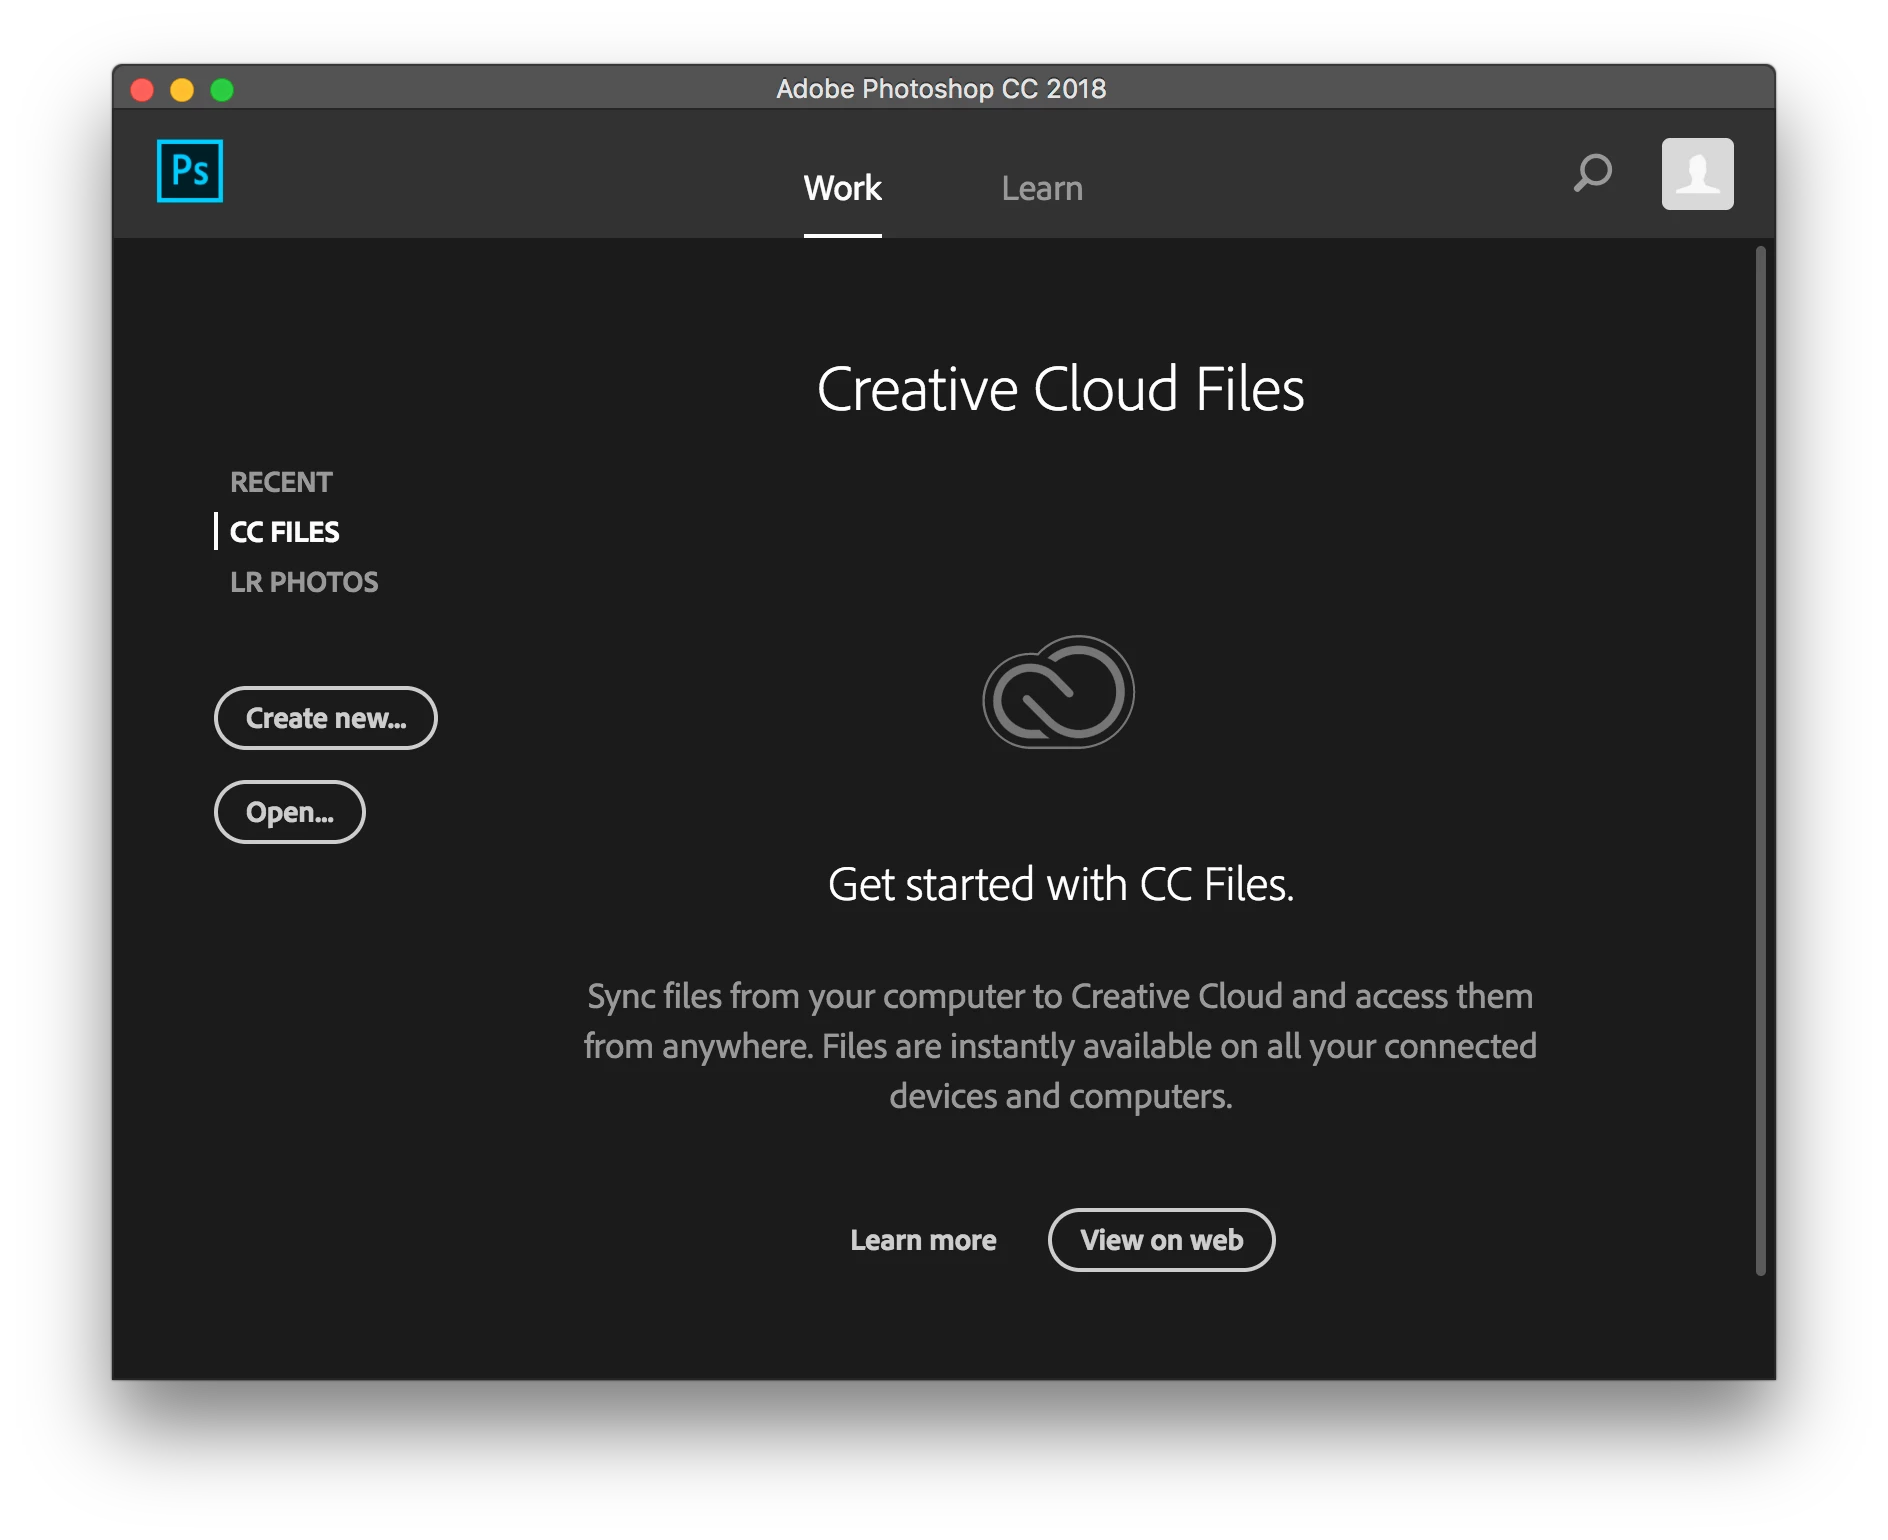Switch to the Learn tab
This screenshot has height=1540, width=1888.
click(1042, 188)
